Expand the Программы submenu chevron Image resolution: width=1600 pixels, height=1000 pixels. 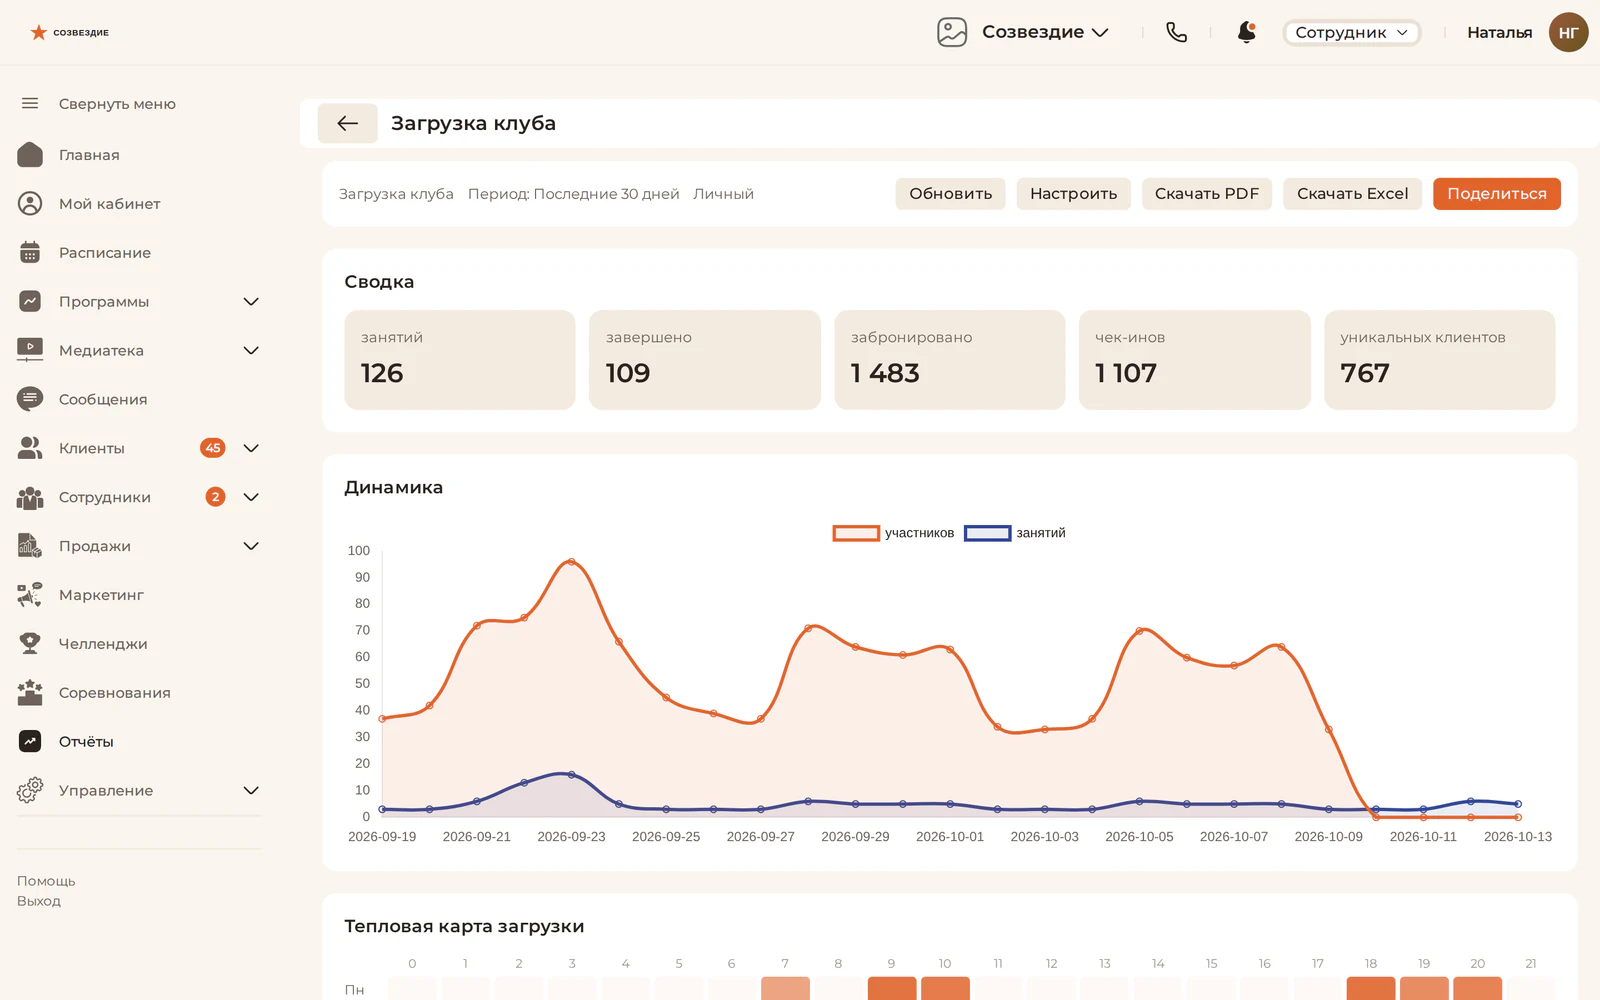(251, 301)
